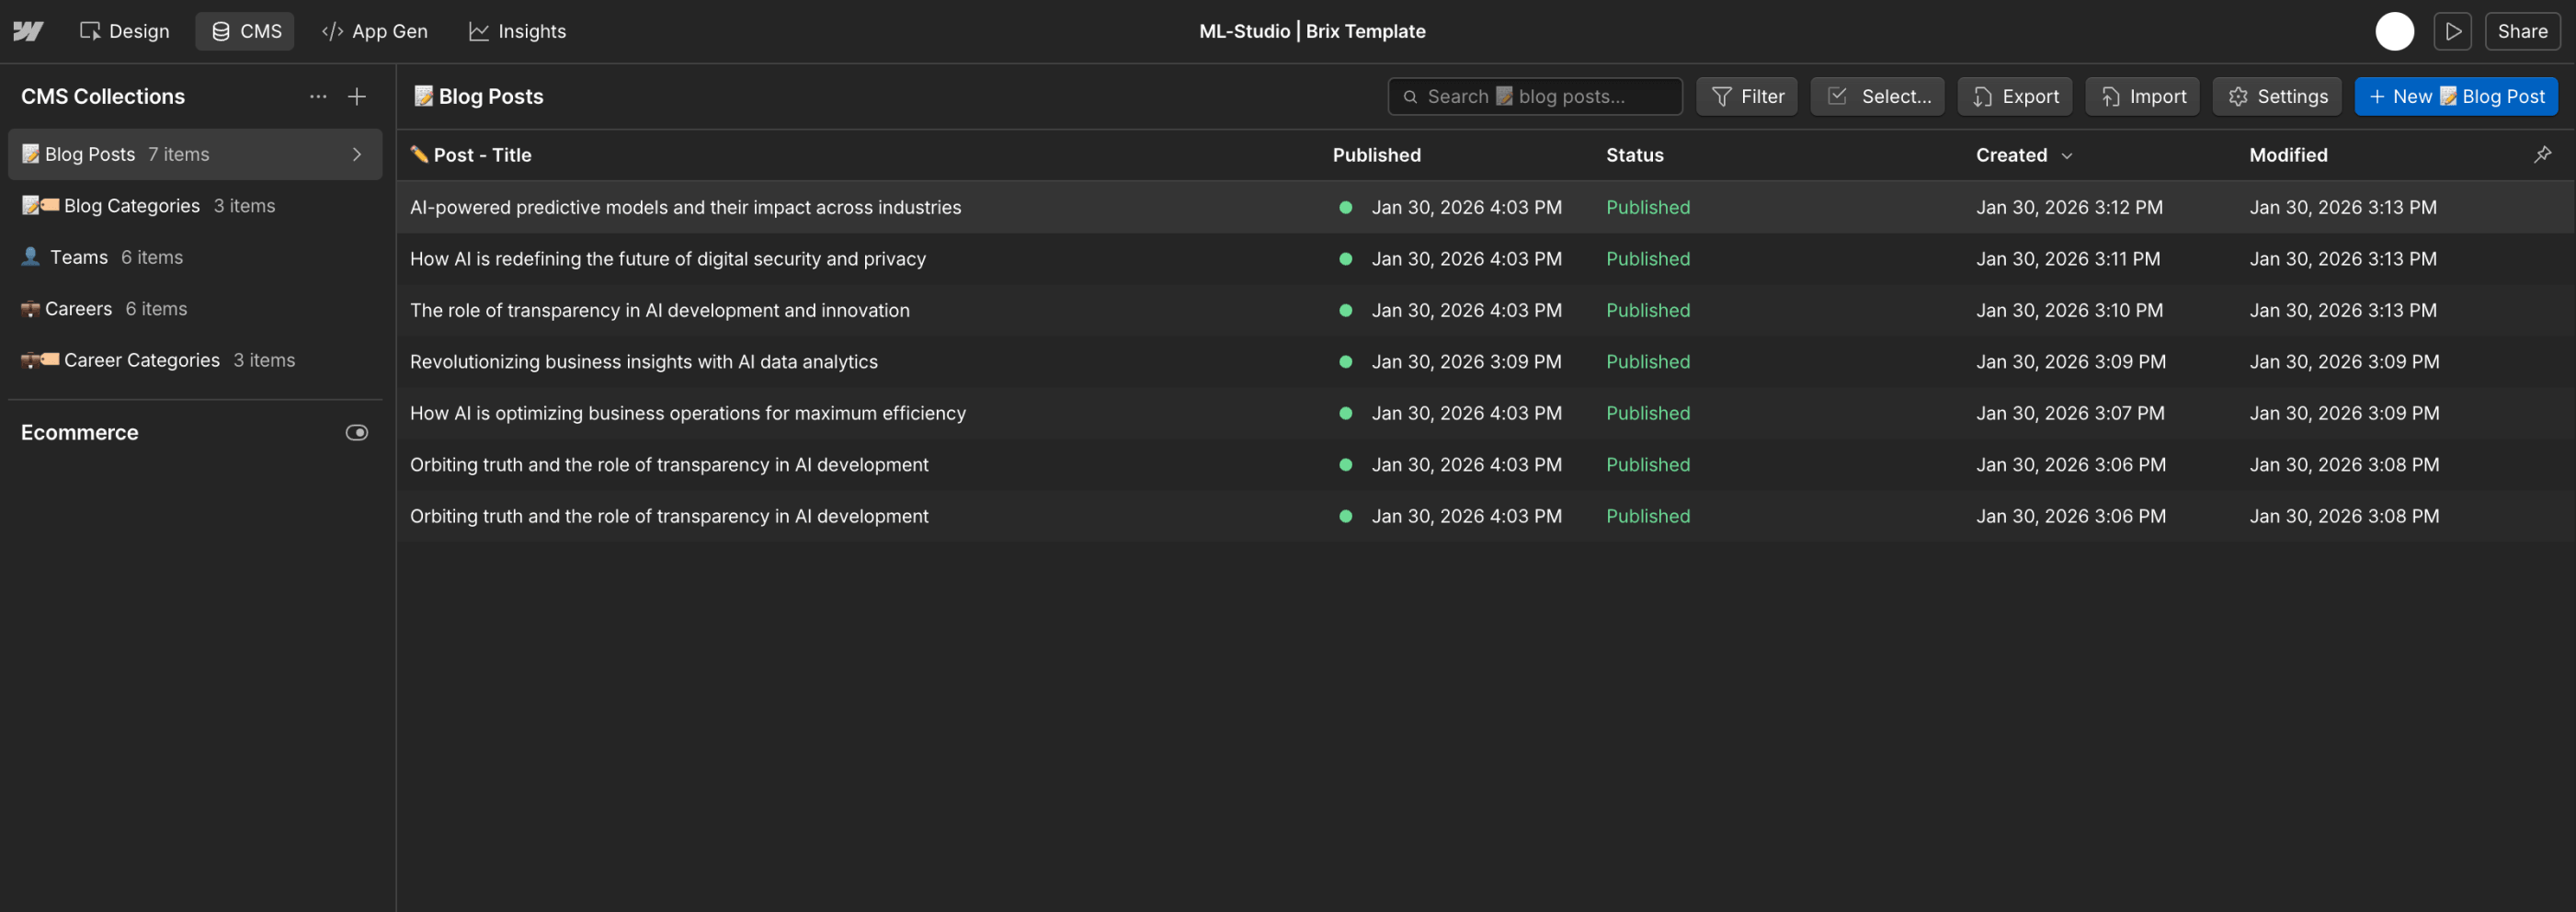
Task: Click the Webflow logo in the top bar
Action: pyautogui.click(x=28, y=30)
